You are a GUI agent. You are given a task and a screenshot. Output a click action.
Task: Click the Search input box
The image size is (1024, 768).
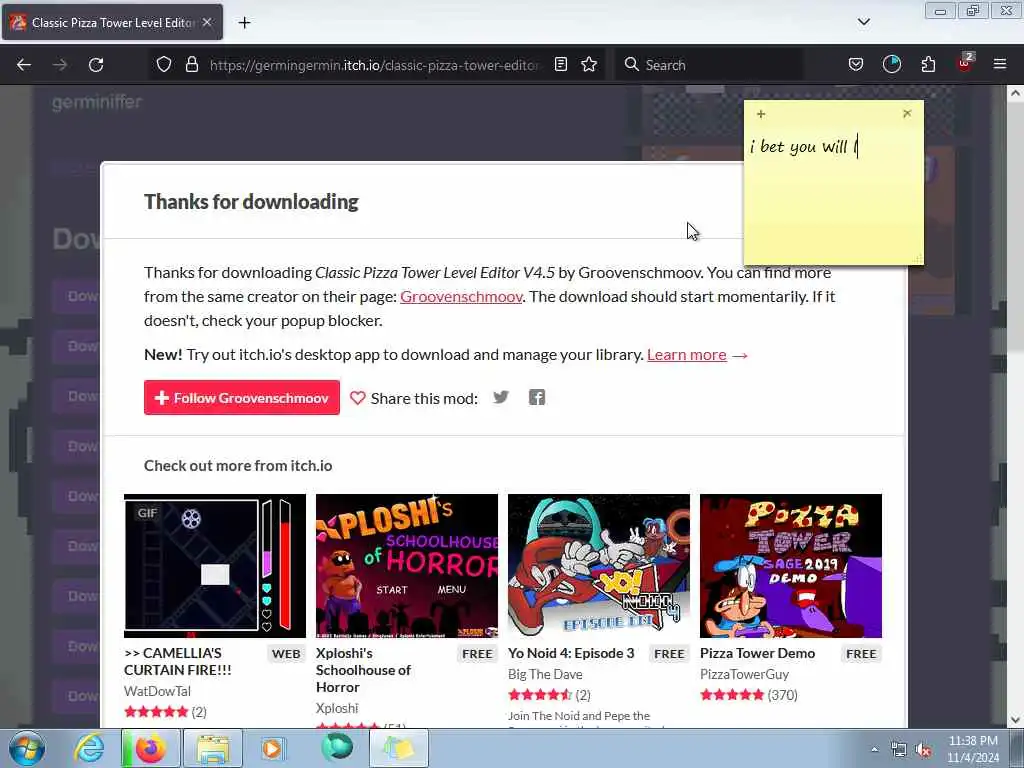709,65
